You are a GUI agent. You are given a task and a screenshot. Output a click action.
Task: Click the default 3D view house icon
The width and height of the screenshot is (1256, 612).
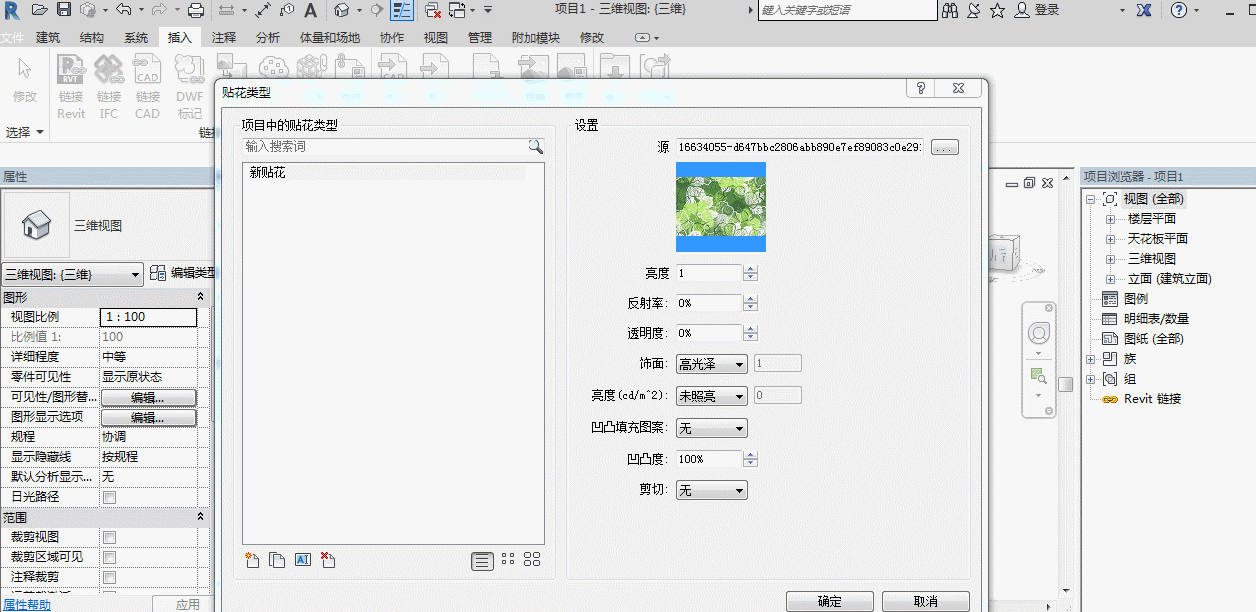(342, 10)
